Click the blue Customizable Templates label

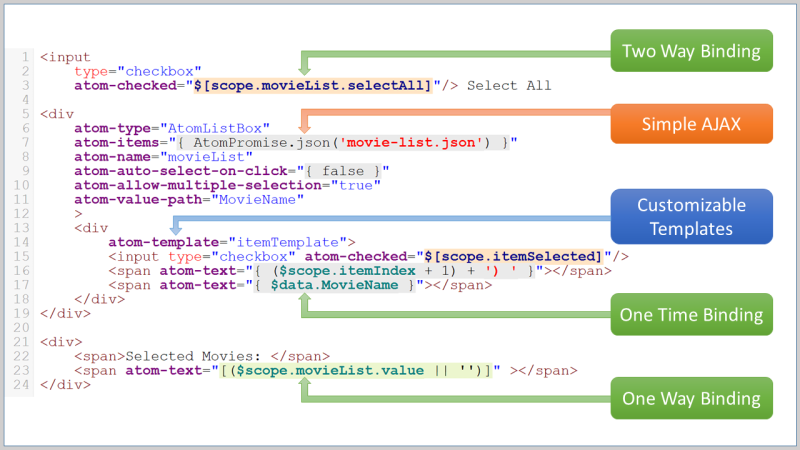click(x=690, y=216)
